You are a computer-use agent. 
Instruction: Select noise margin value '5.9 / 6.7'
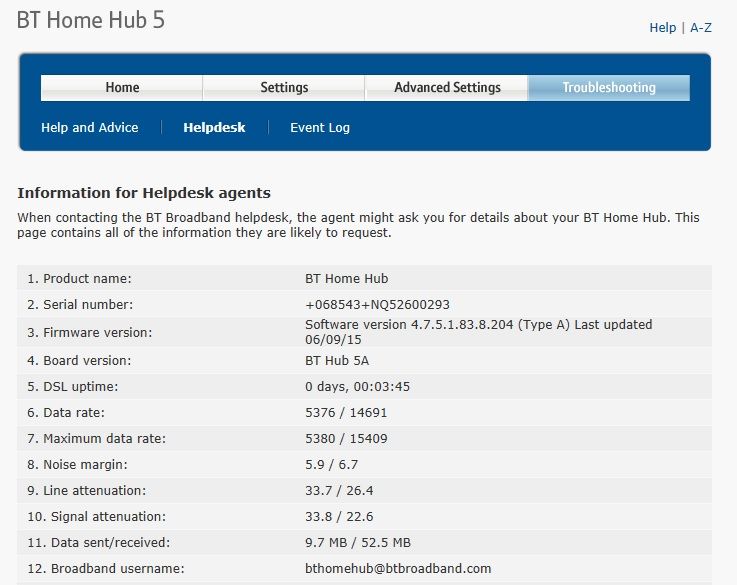[331, 465]
